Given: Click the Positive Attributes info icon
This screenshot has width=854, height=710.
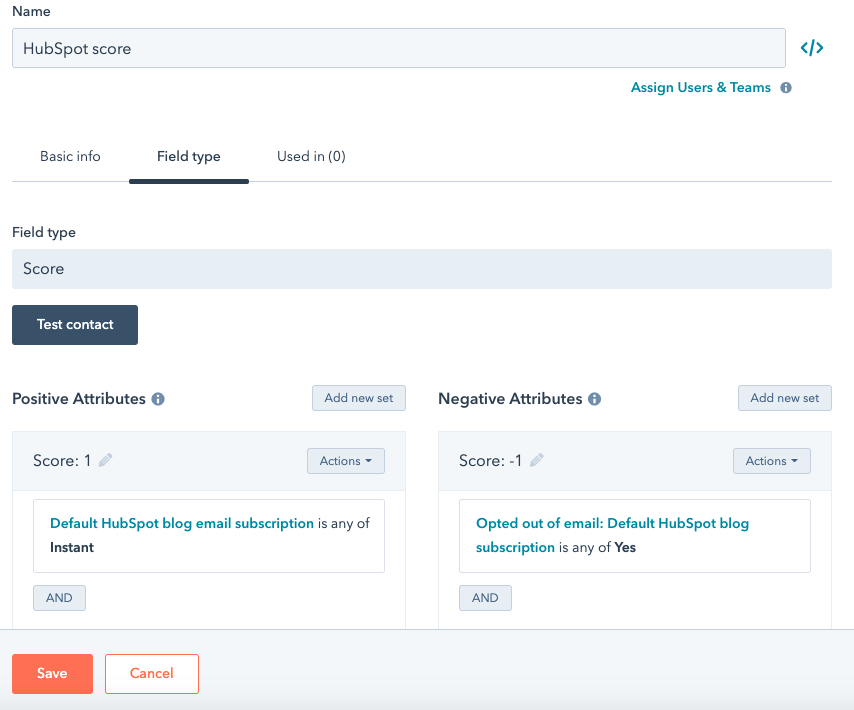Looking at the screenshot, I should pyautogui.click(x=158, y=399).
